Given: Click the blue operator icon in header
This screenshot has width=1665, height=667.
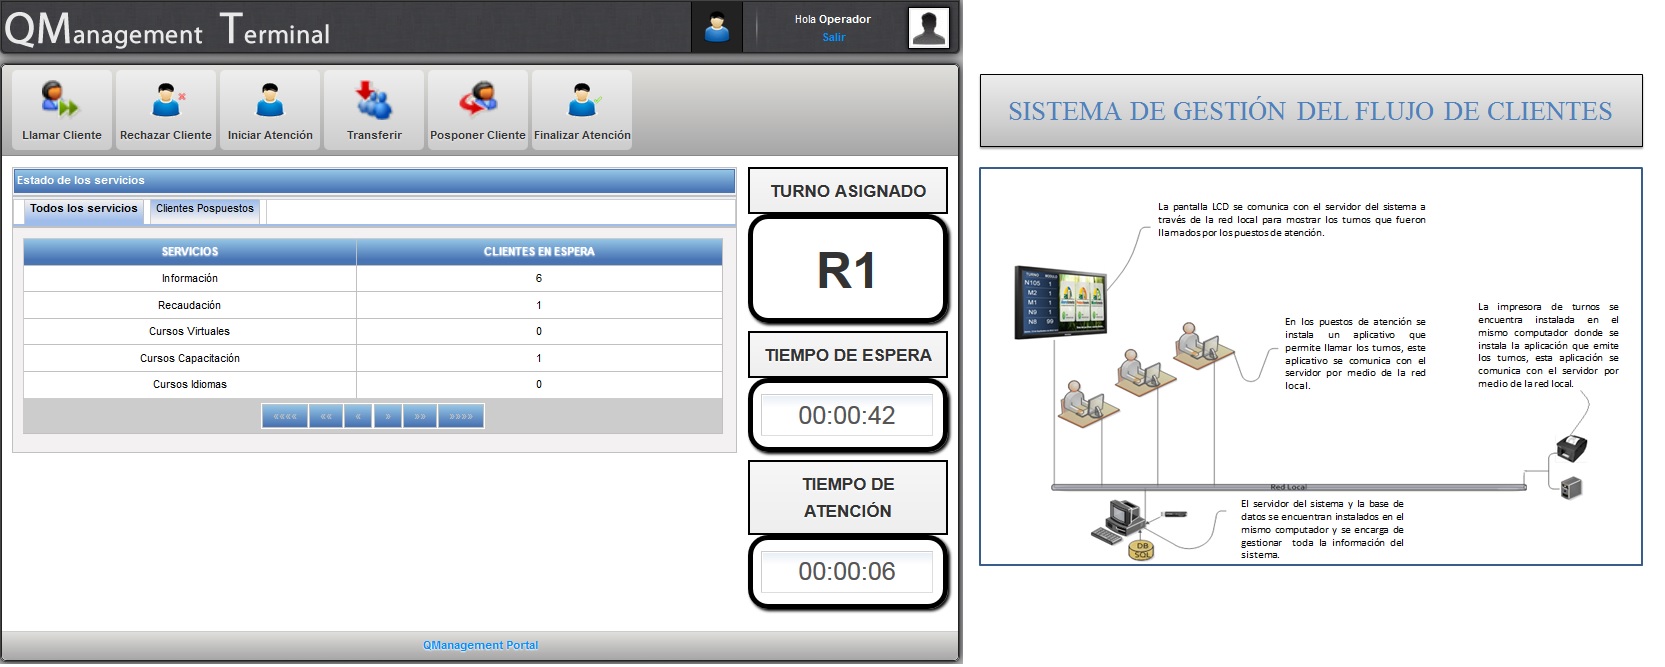Looking at the screenshot, I should pyautogui.click(x=717, y=27).
